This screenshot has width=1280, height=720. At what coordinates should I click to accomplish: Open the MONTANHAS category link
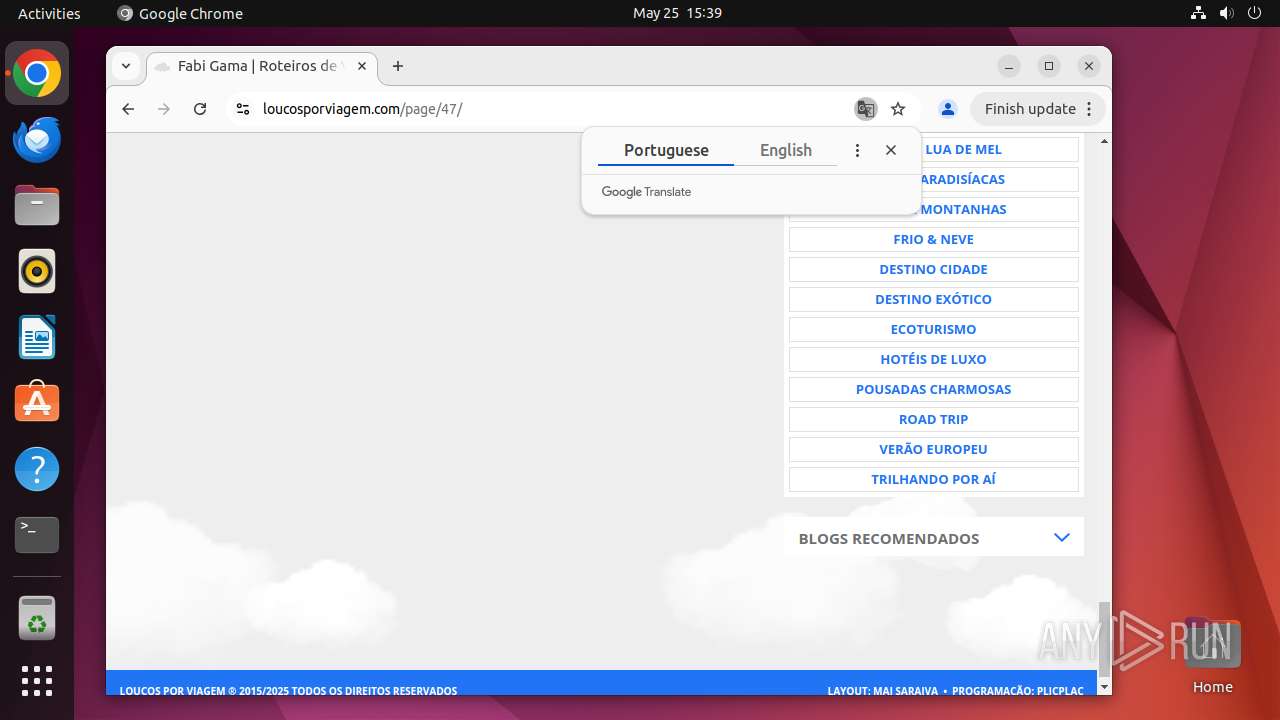pyautogui.click(x=962, y=209)
